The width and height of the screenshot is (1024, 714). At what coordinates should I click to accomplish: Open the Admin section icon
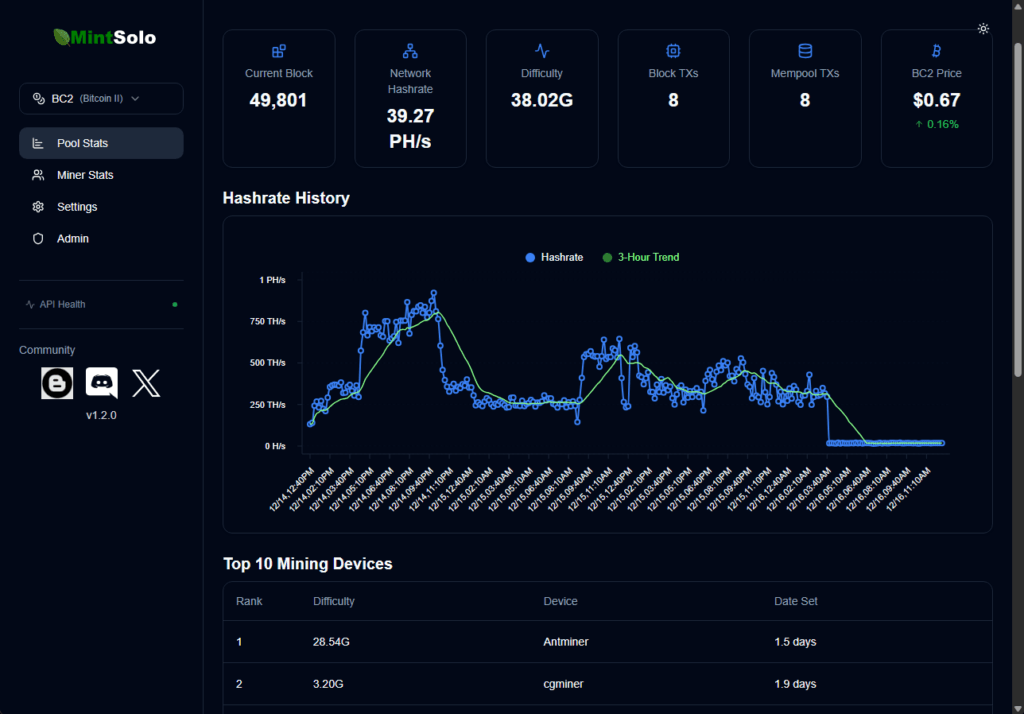(38, 238)
